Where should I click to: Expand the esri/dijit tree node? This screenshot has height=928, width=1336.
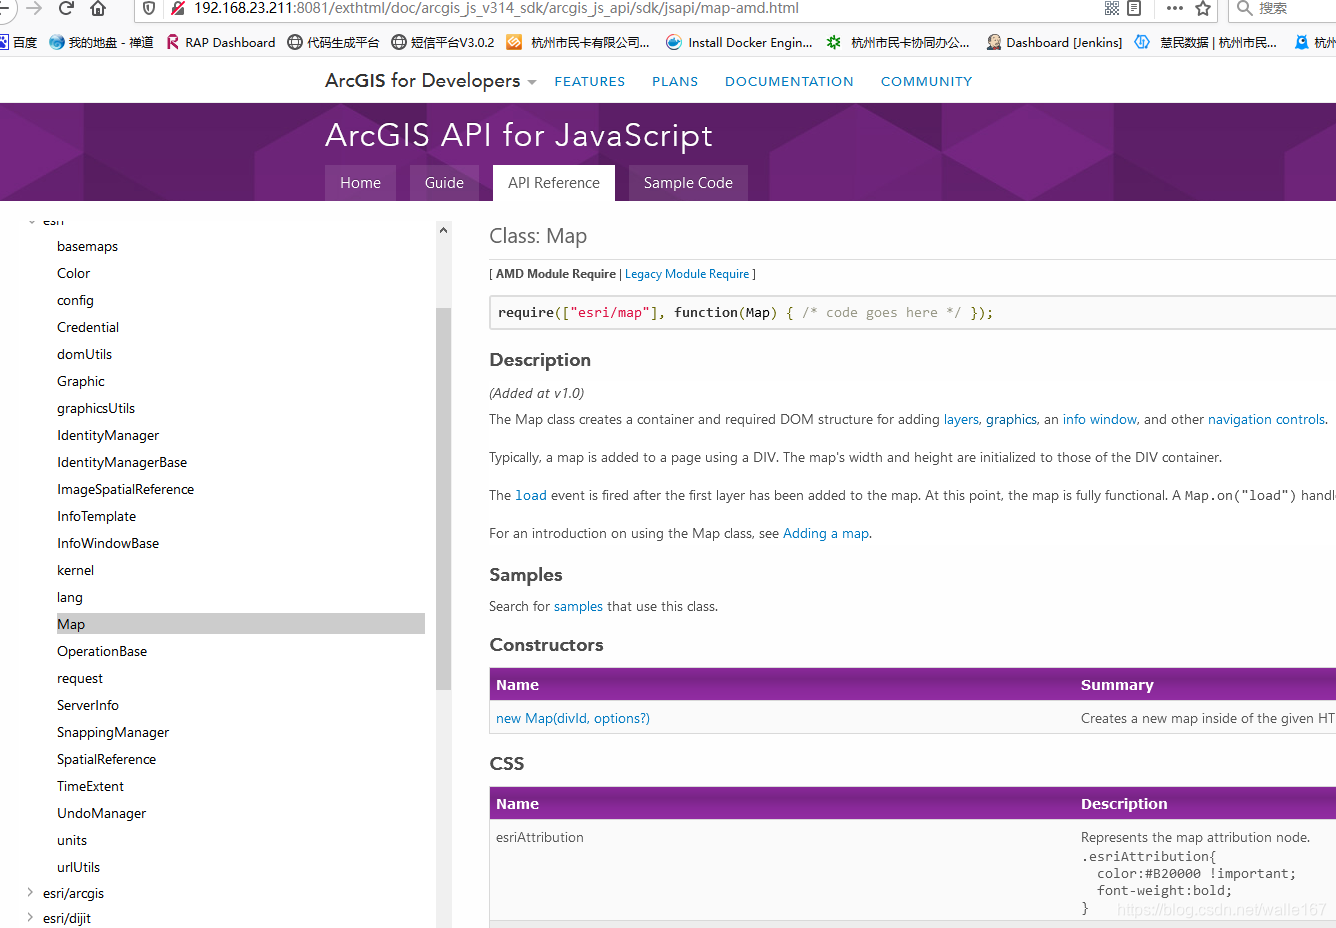30,918
